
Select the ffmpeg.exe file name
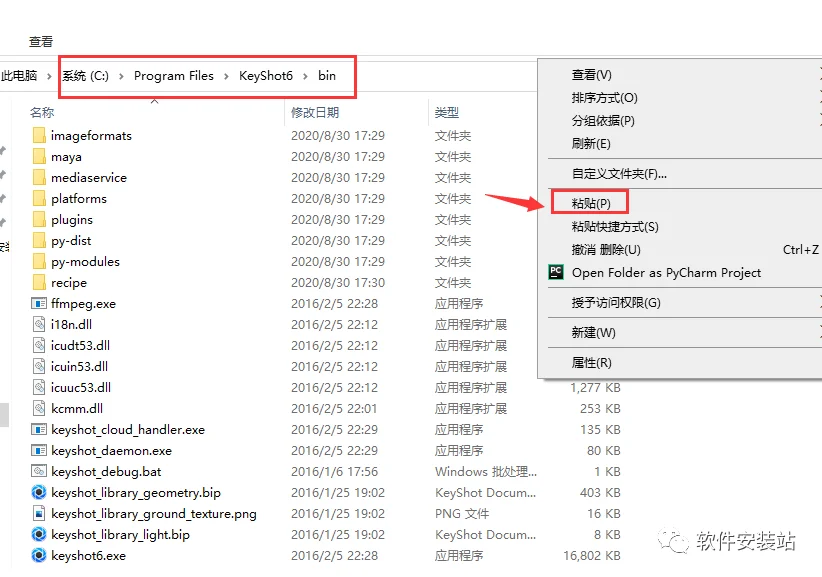click(x=83, y=303)
